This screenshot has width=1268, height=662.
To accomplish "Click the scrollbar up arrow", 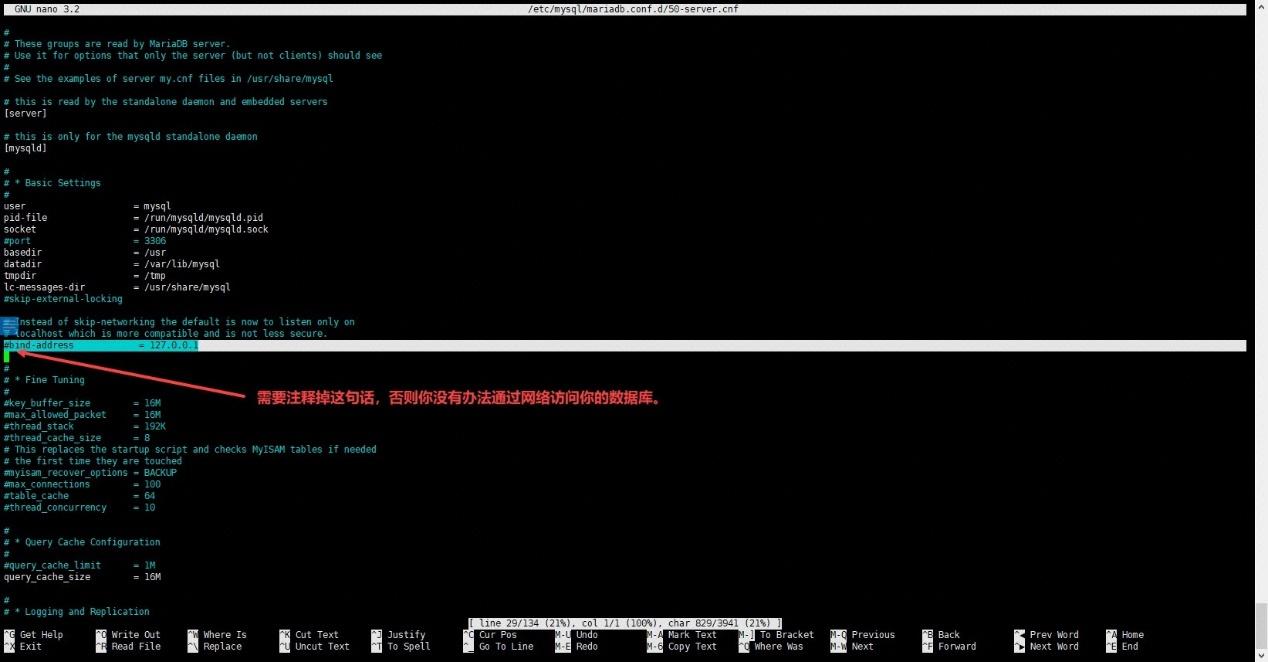I will pyautogui.click(x=1259, y=9).
